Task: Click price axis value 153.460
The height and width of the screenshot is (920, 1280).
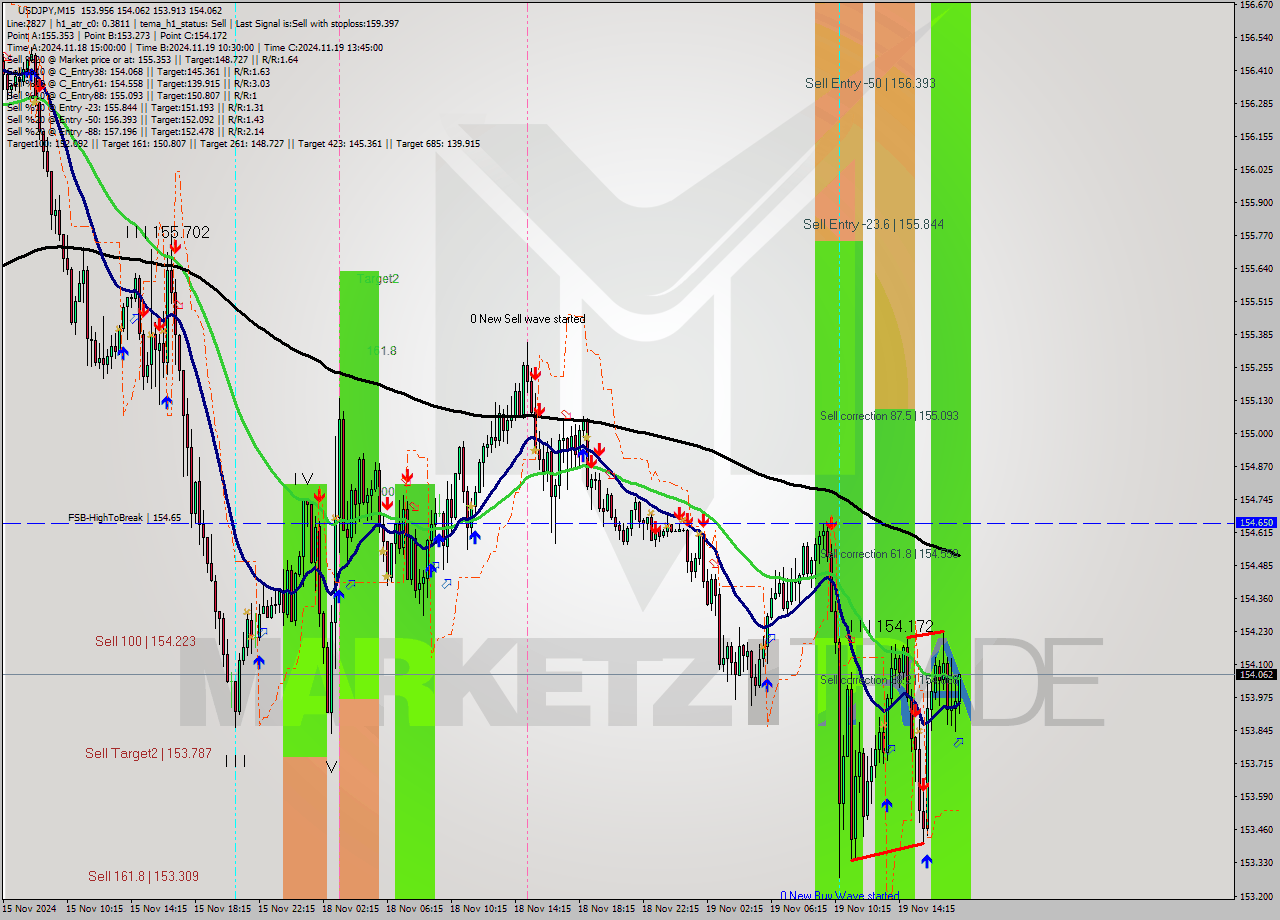Action: pos(1256,829)
